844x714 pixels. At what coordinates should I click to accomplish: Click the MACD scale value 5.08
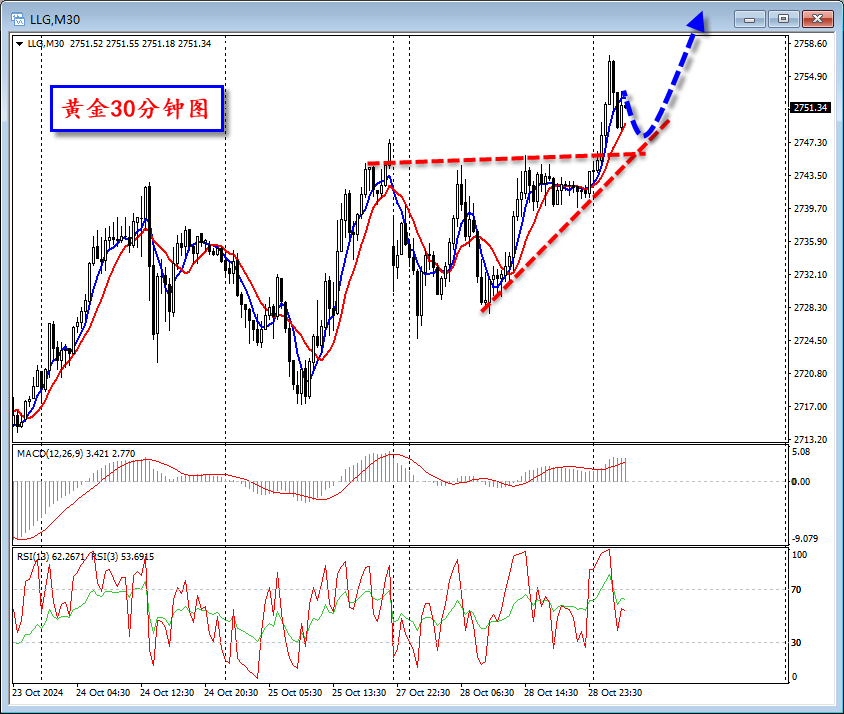(x=801, y=452)
